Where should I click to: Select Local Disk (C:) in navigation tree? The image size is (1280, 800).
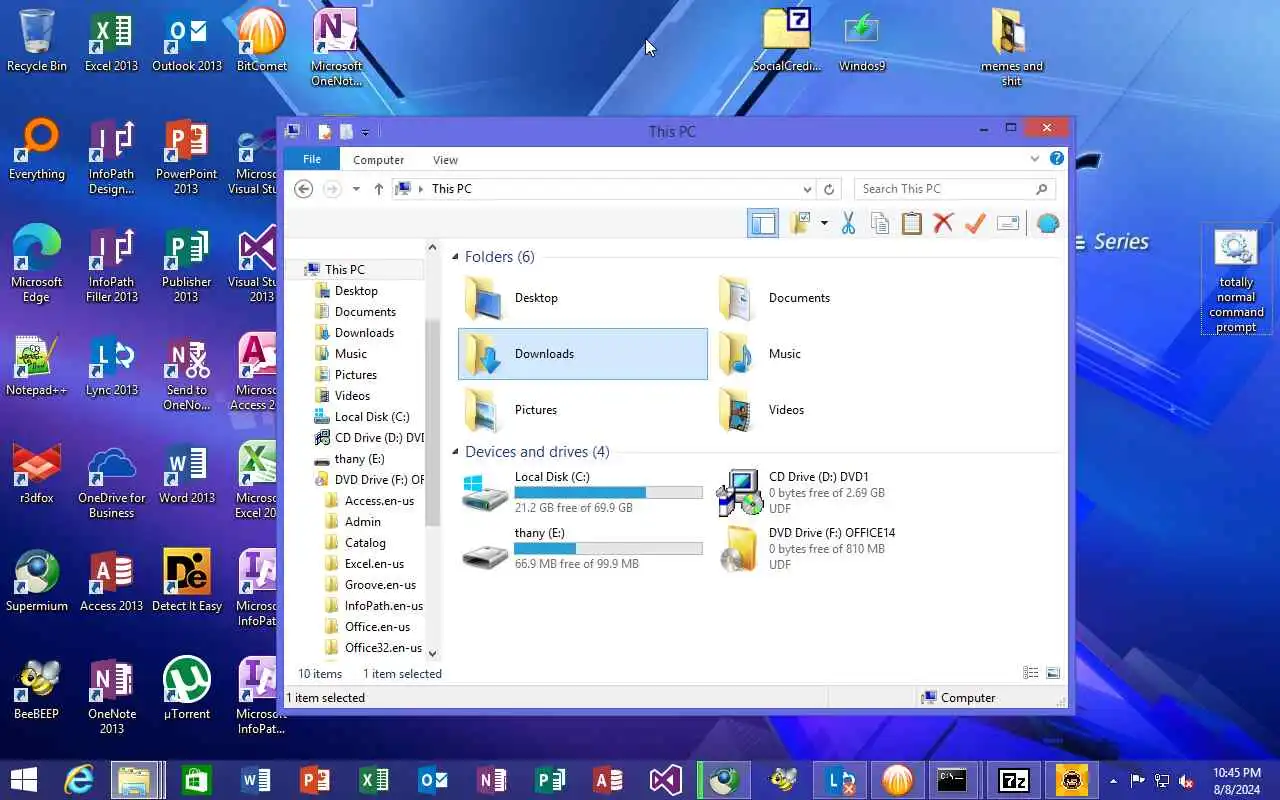[x=371, y=417]
